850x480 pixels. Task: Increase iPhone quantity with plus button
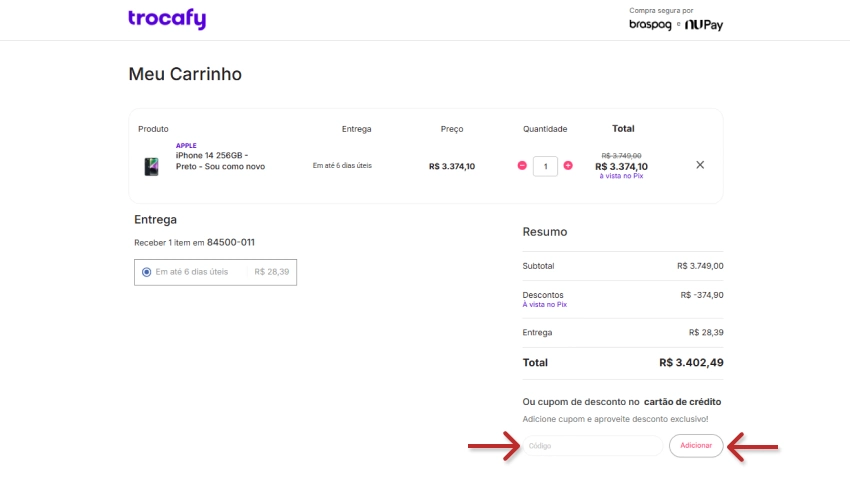coord(568,165)
